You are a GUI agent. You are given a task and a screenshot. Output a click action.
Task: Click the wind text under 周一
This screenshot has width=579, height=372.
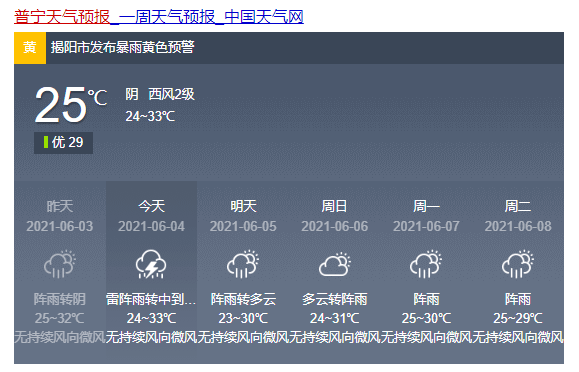tap(426, 337)
